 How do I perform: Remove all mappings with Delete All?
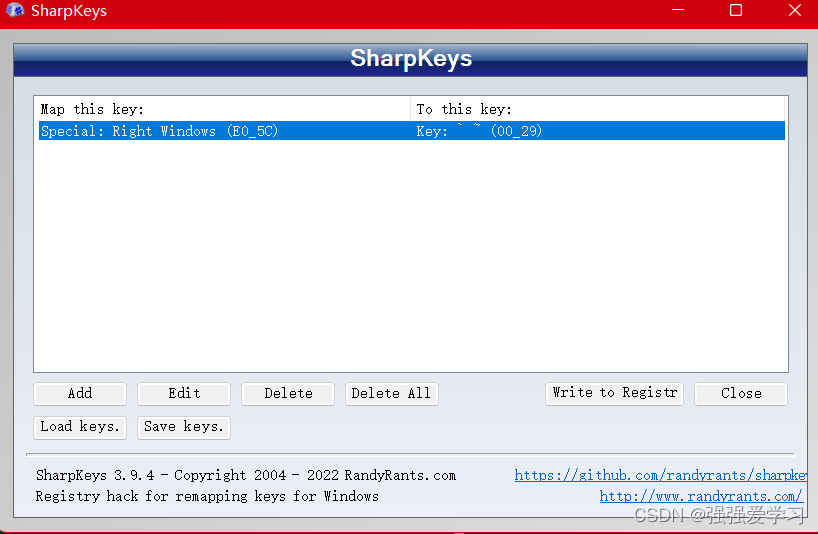pos(391,394)
